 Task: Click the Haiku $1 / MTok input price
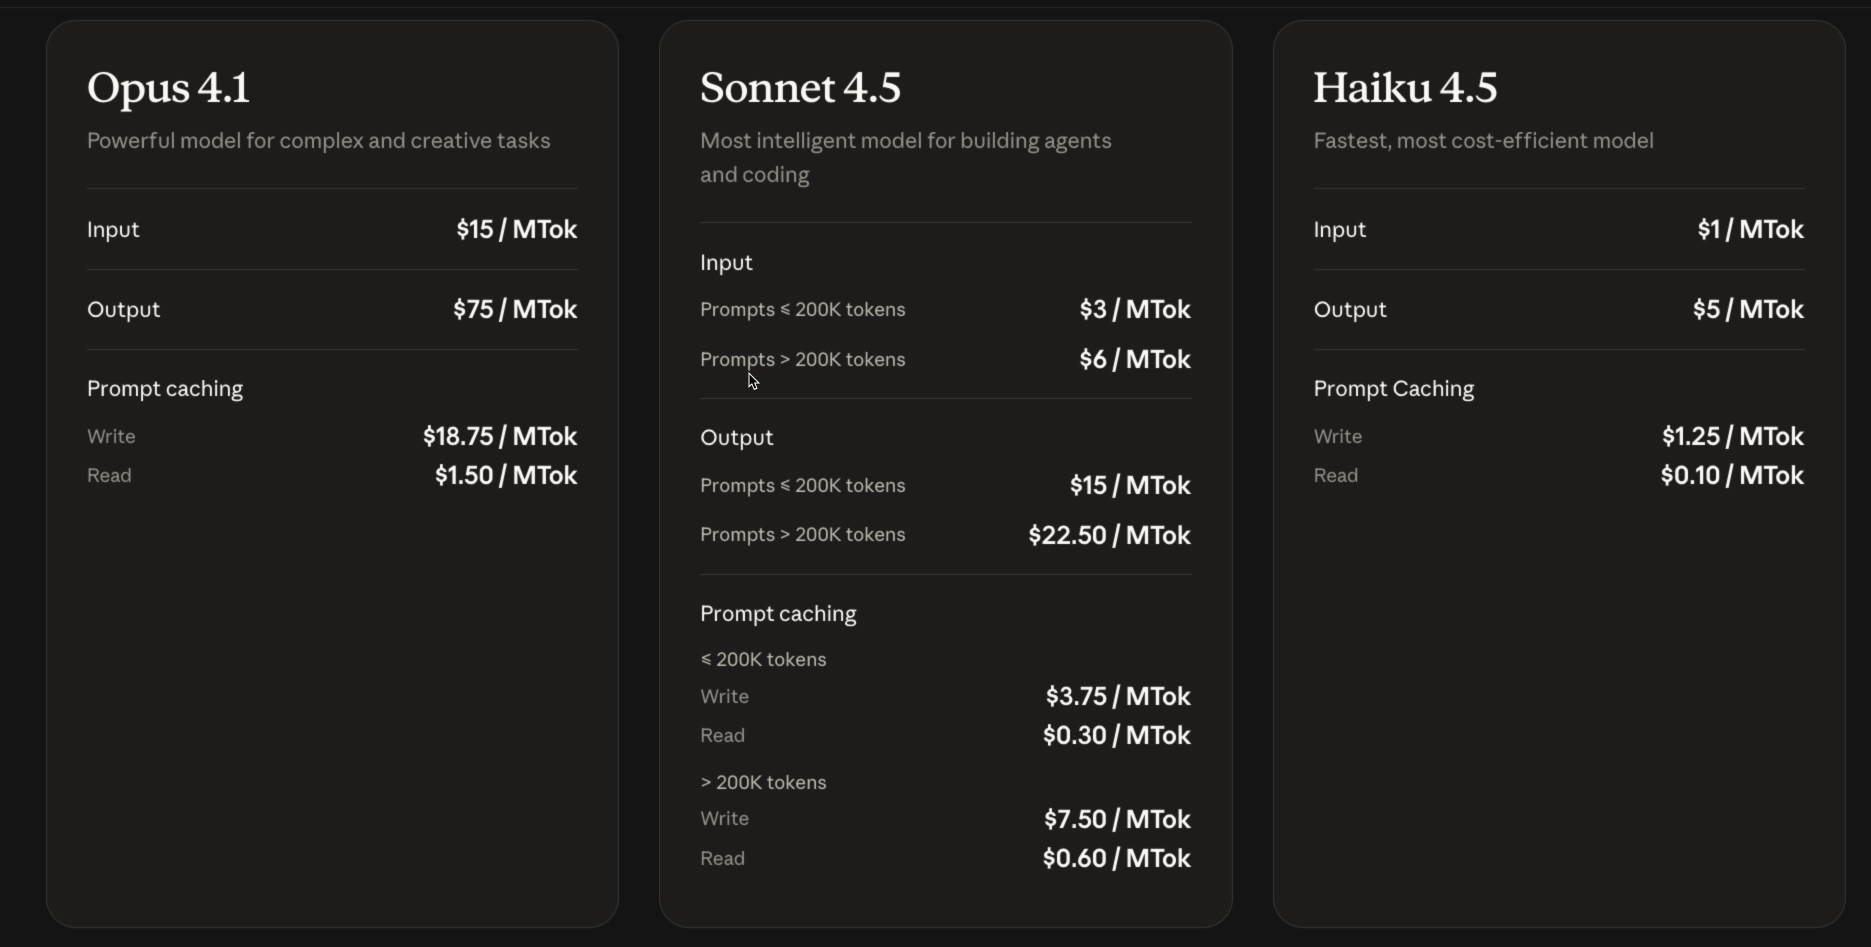(x=1750, y=230)
